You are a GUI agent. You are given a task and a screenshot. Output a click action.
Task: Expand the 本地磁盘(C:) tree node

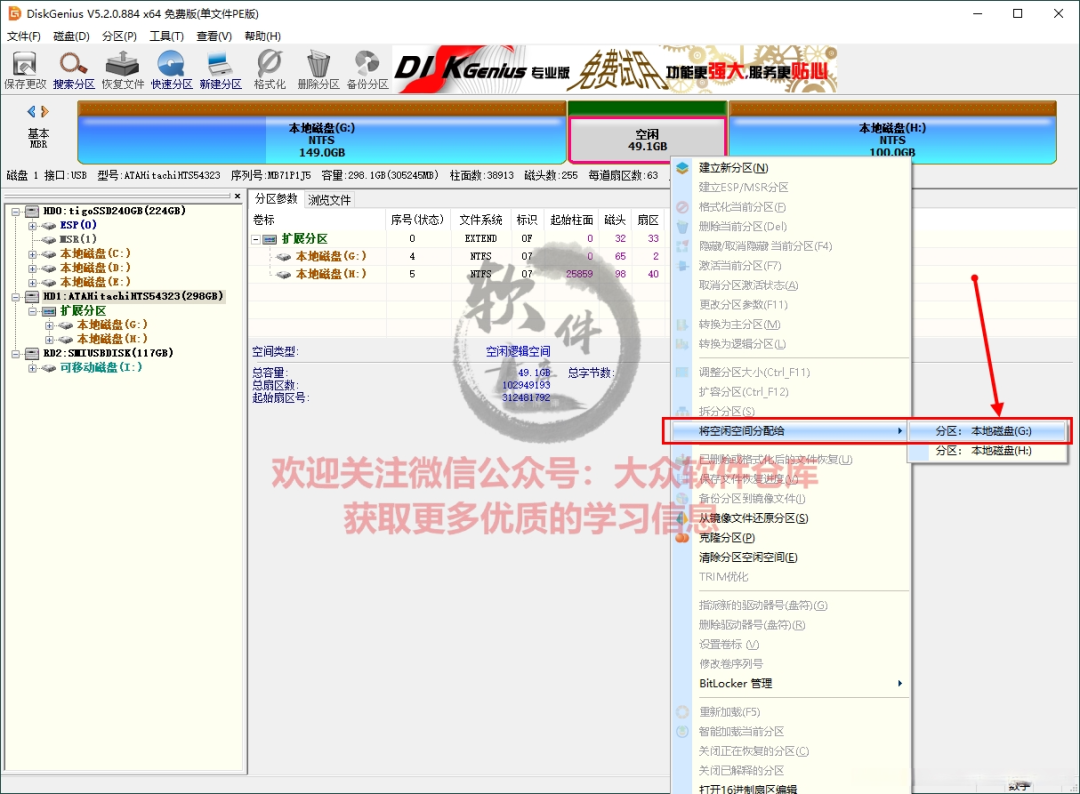(x=32, y=254)
